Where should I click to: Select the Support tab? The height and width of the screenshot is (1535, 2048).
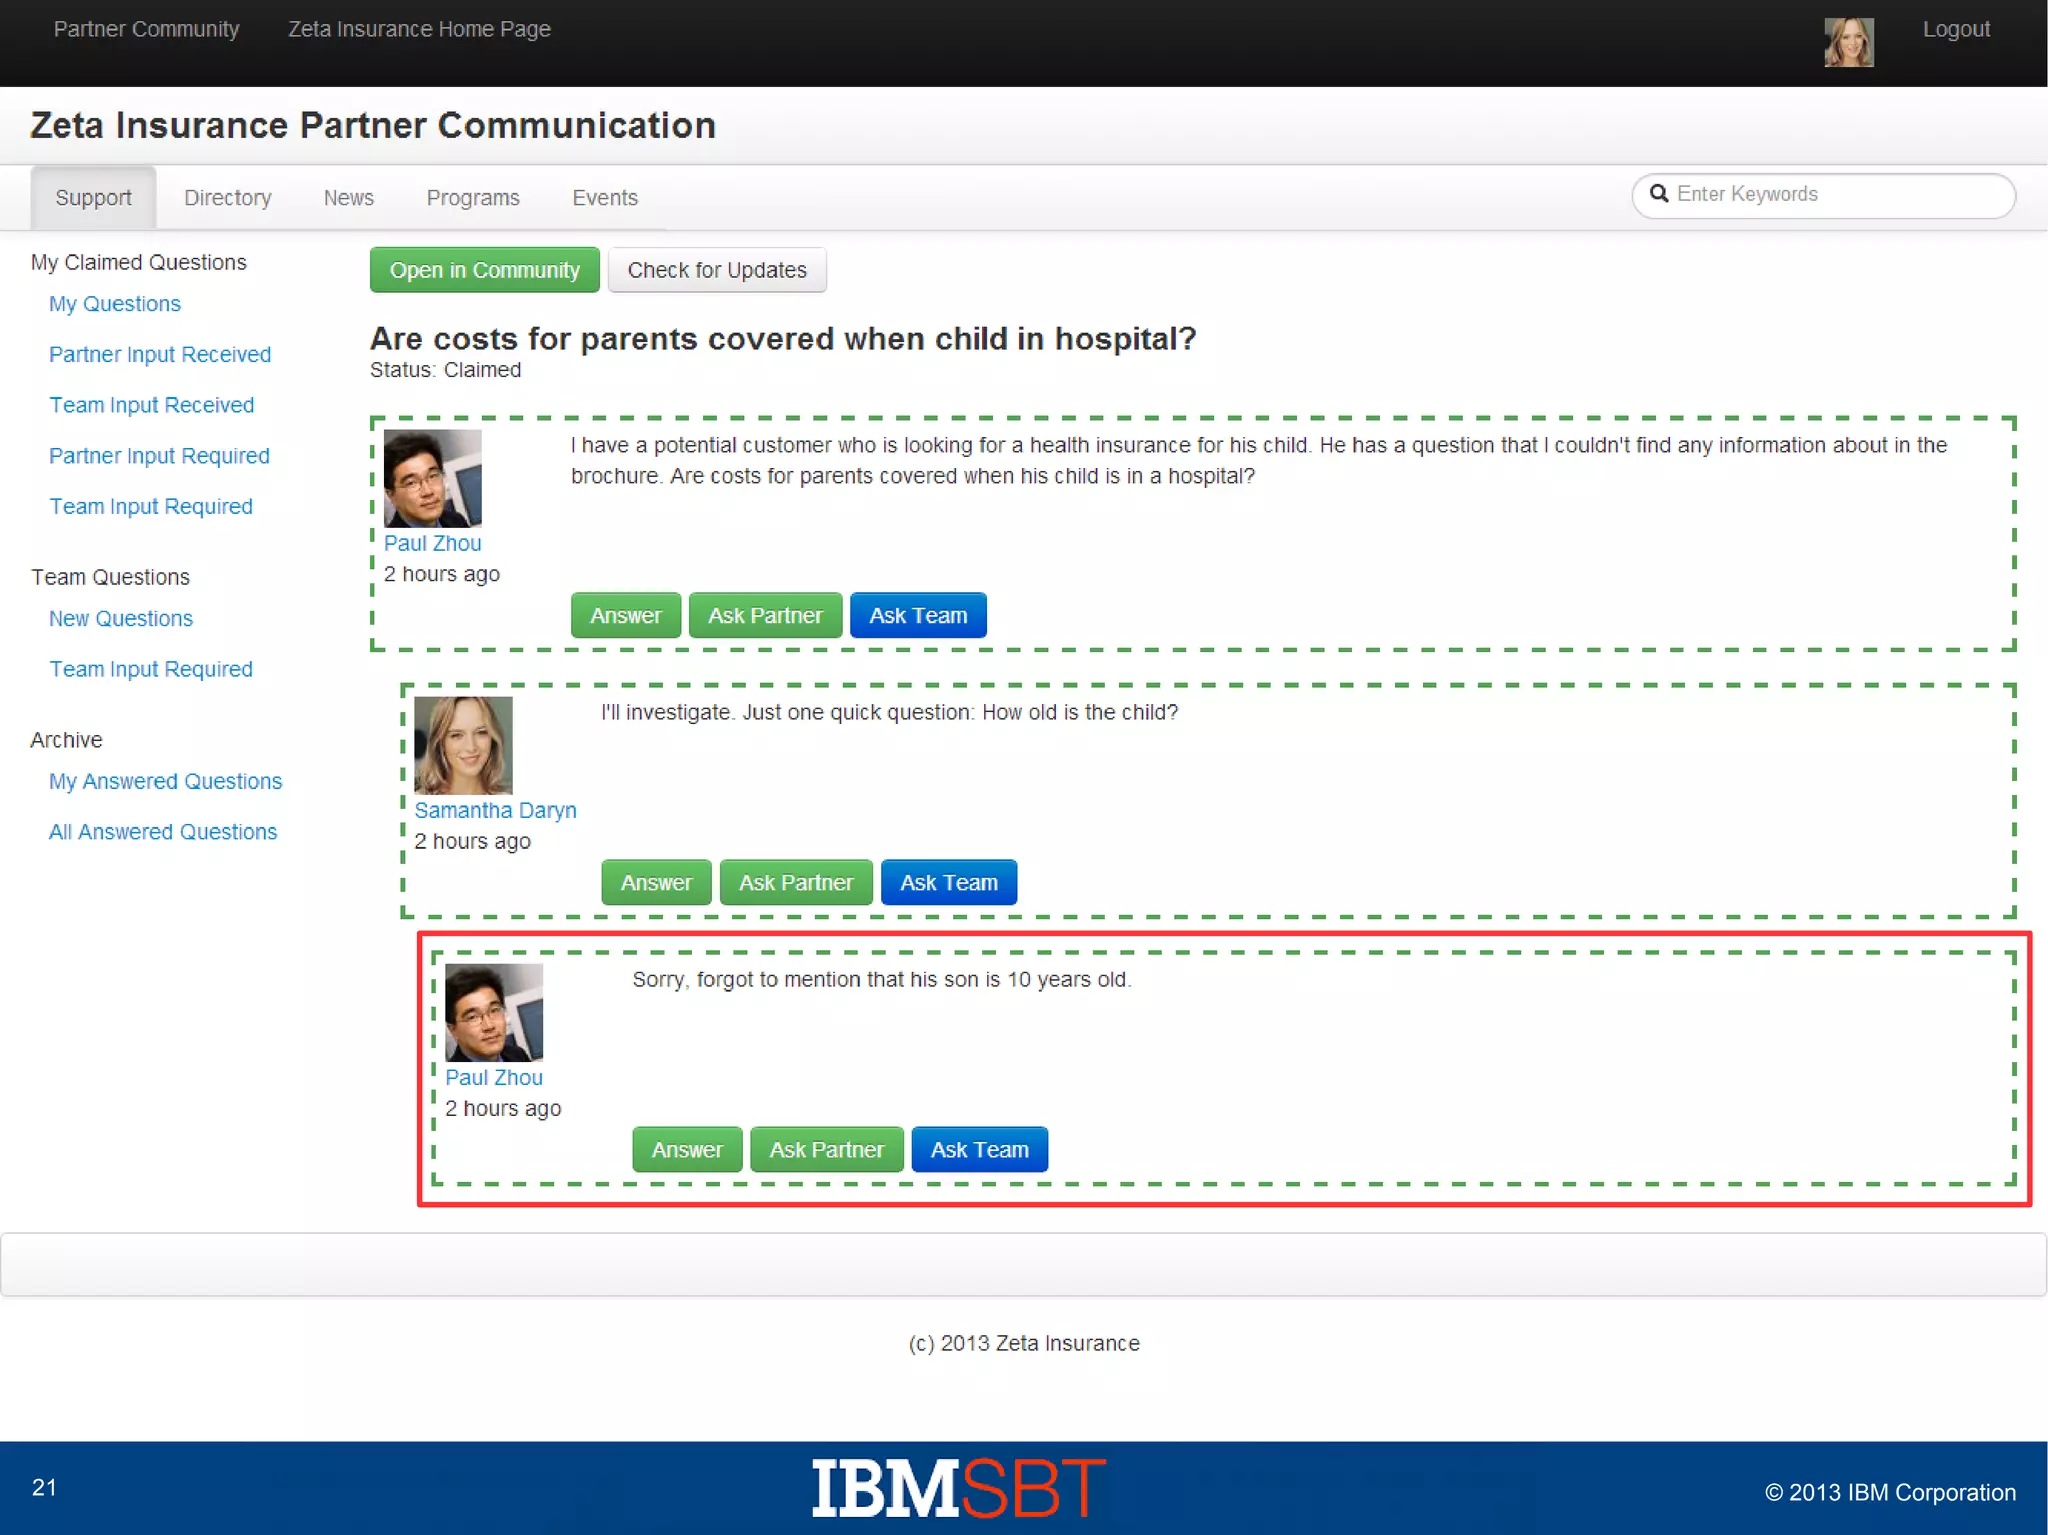(x=93, y=197)
